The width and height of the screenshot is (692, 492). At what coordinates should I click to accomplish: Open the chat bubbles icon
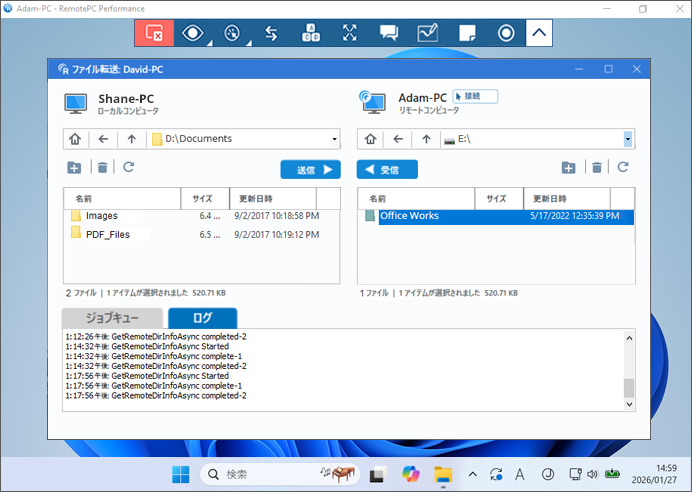coord(389,33)
